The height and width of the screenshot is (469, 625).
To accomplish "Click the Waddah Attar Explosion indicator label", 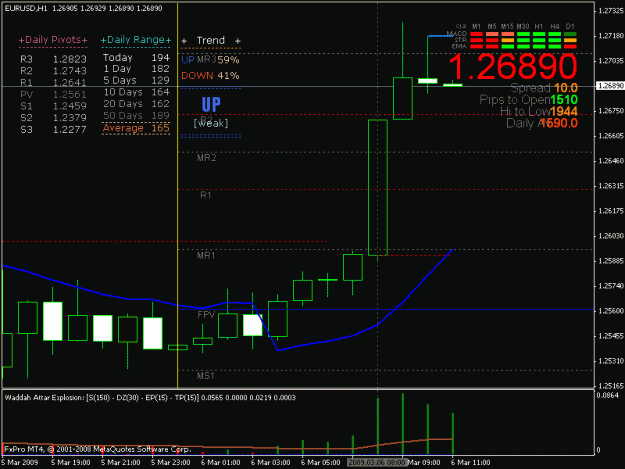I will coord(150,398).
